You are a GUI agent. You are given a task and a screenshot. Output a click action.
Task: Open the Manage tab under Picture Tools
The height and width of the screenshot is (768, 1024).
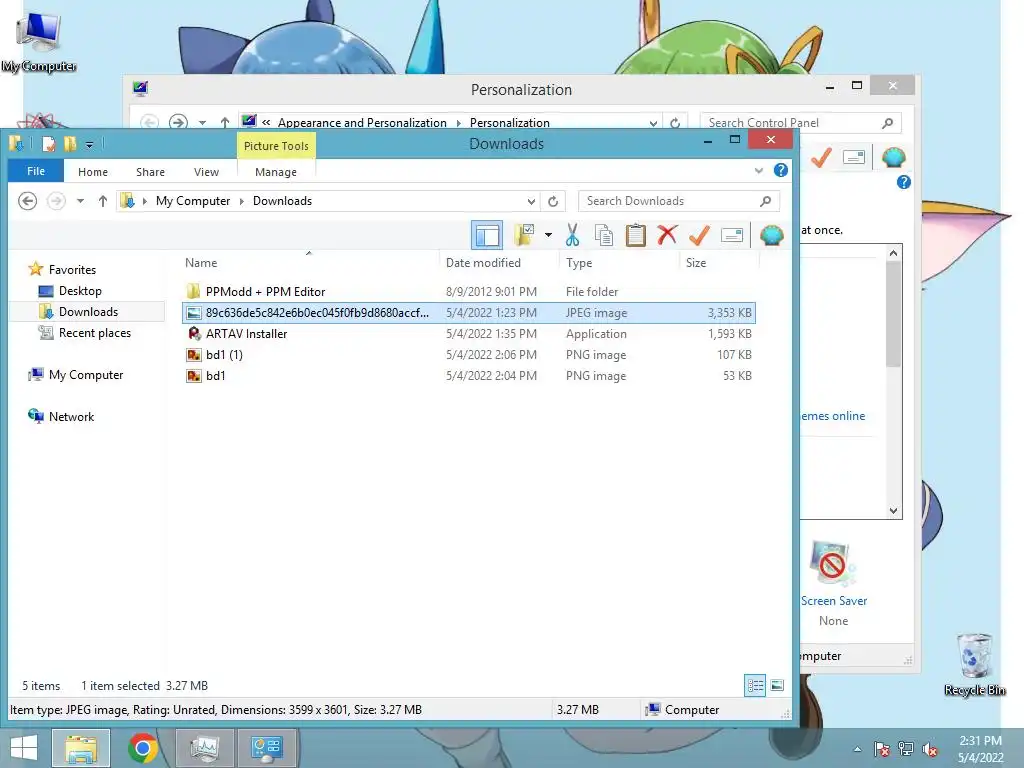tap(276, 172)
